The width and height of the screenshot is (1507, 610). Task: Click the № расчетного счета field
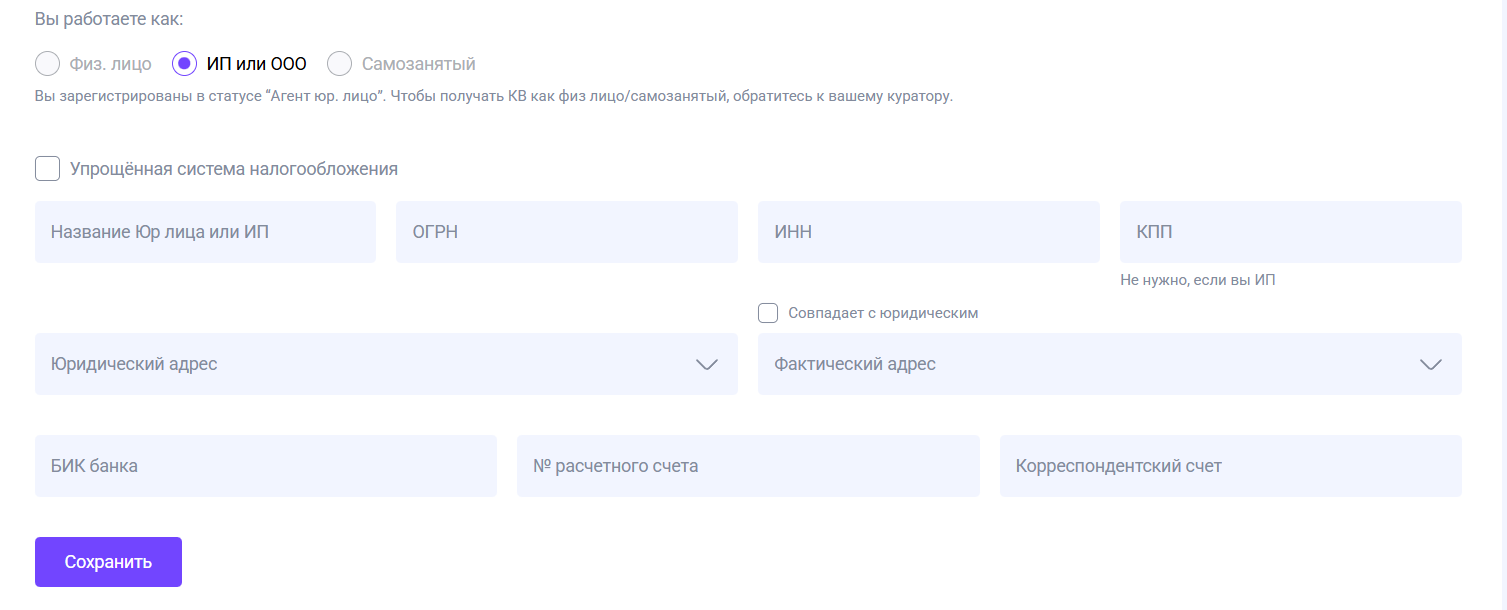(747, 466)
